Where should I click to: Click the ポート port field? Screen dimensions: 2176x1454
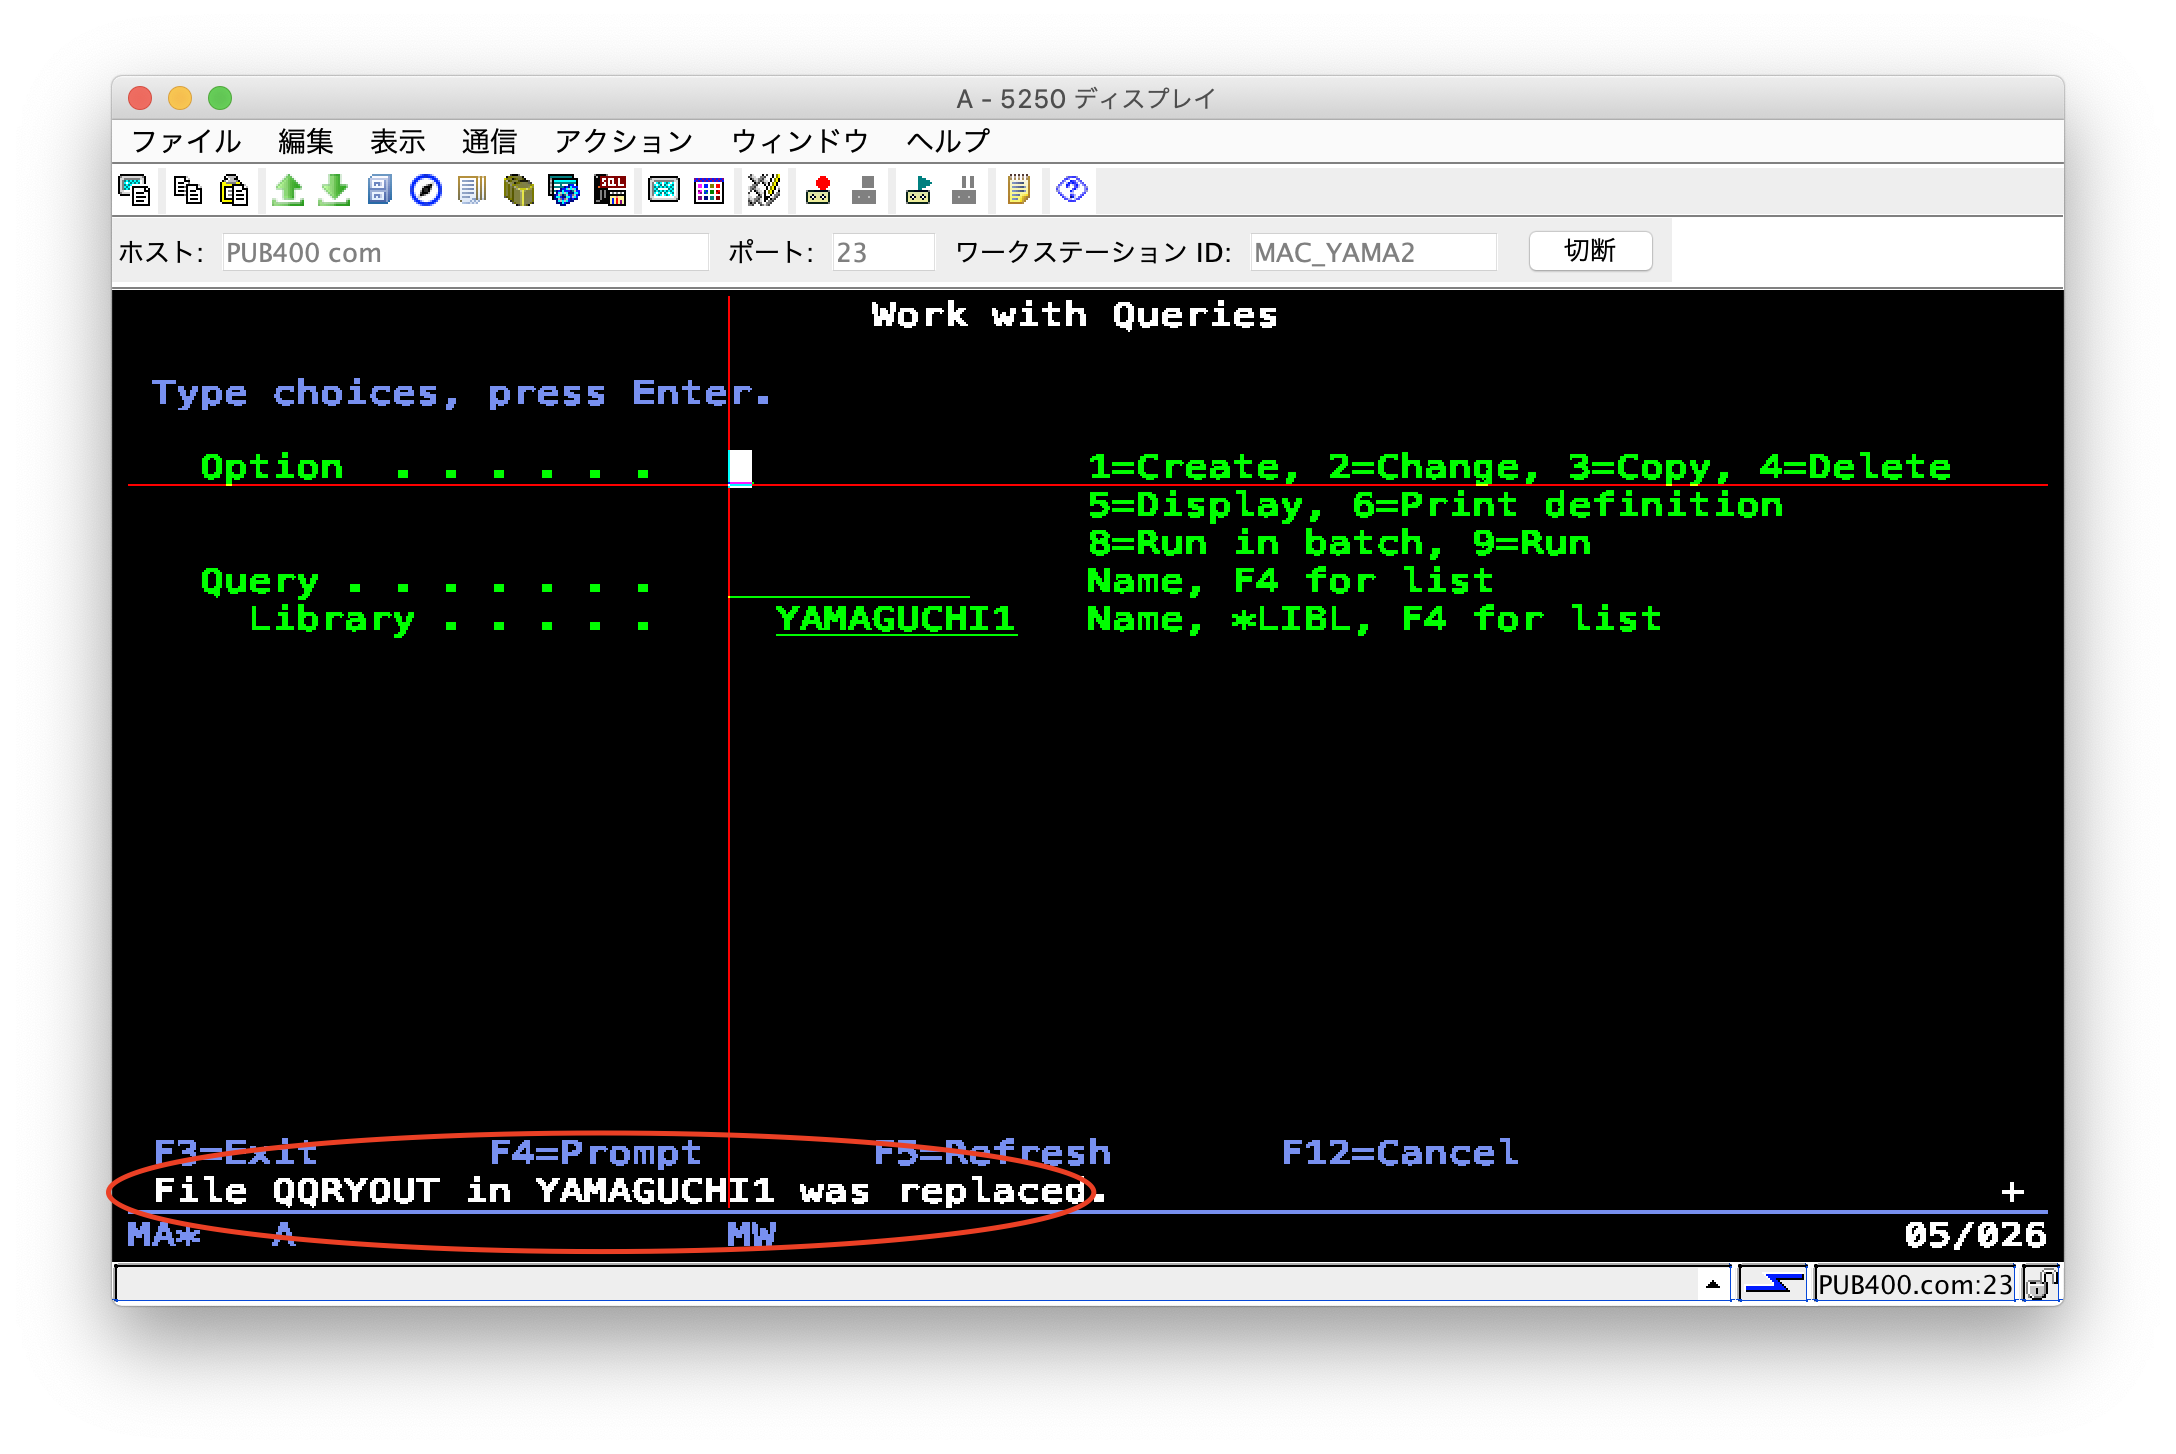883,252
